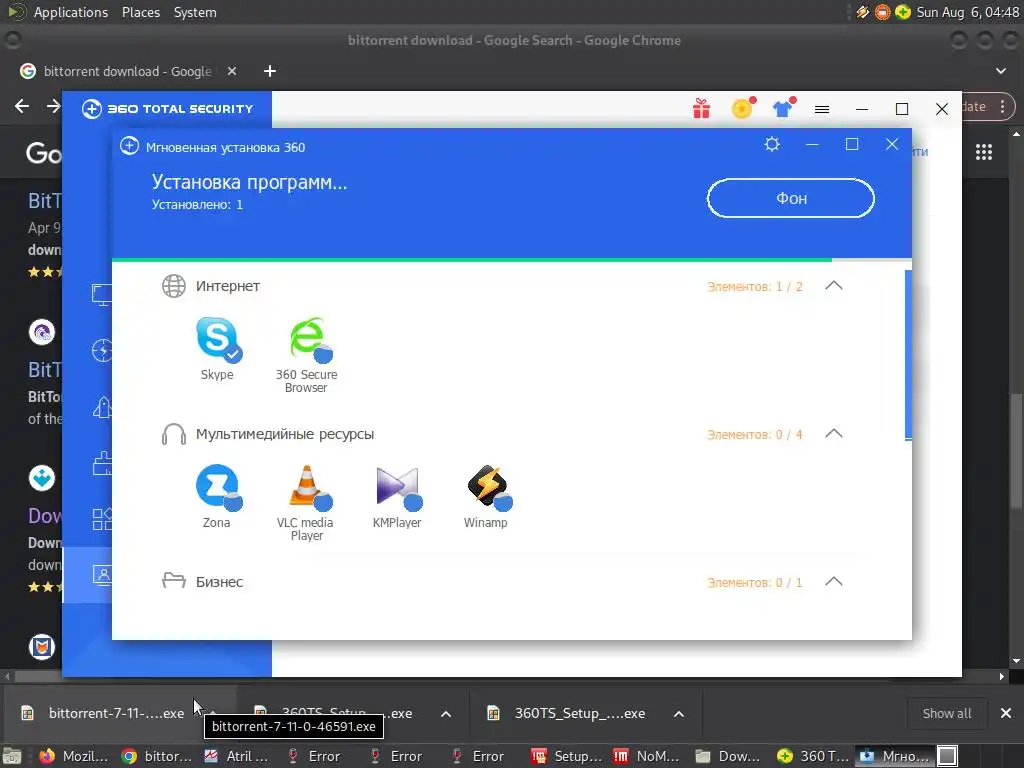Open options for second 360TS_Setup download

679,714
